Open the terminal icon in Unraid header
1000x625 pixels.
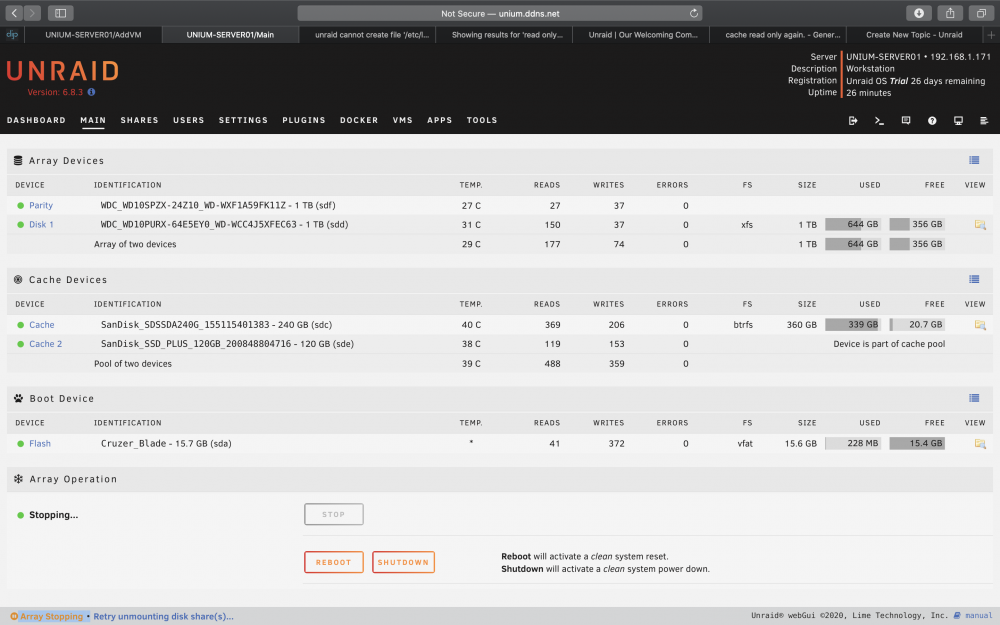click(x=879, y=121)
